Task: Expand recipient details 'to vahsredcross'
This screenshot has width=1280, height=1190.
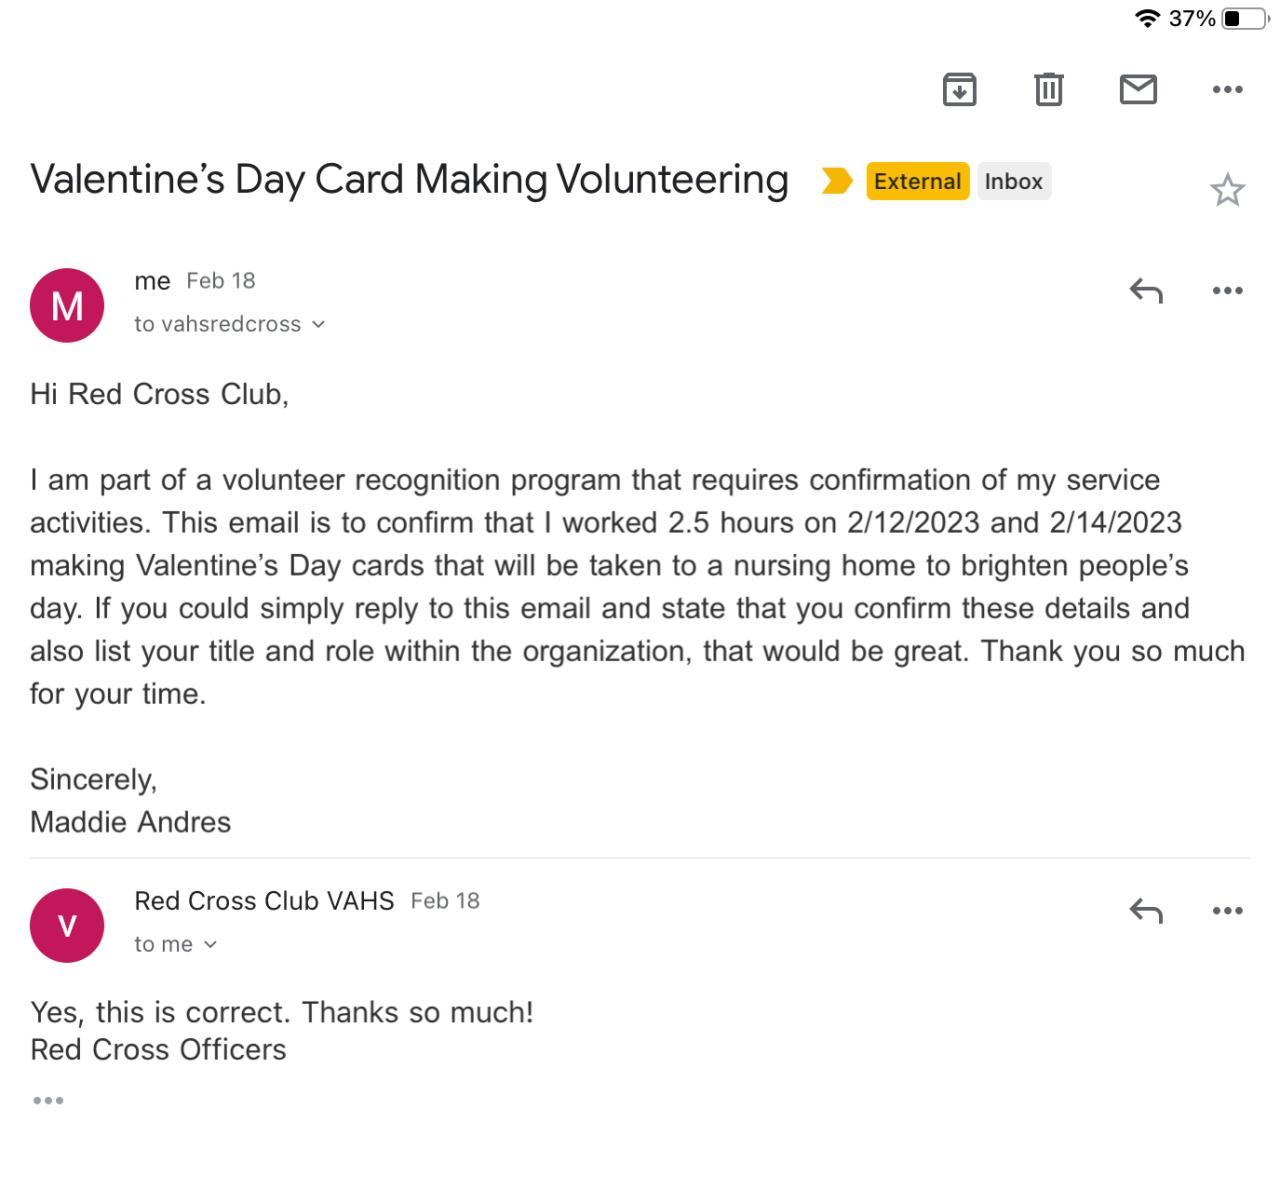Action: point(230,324)
